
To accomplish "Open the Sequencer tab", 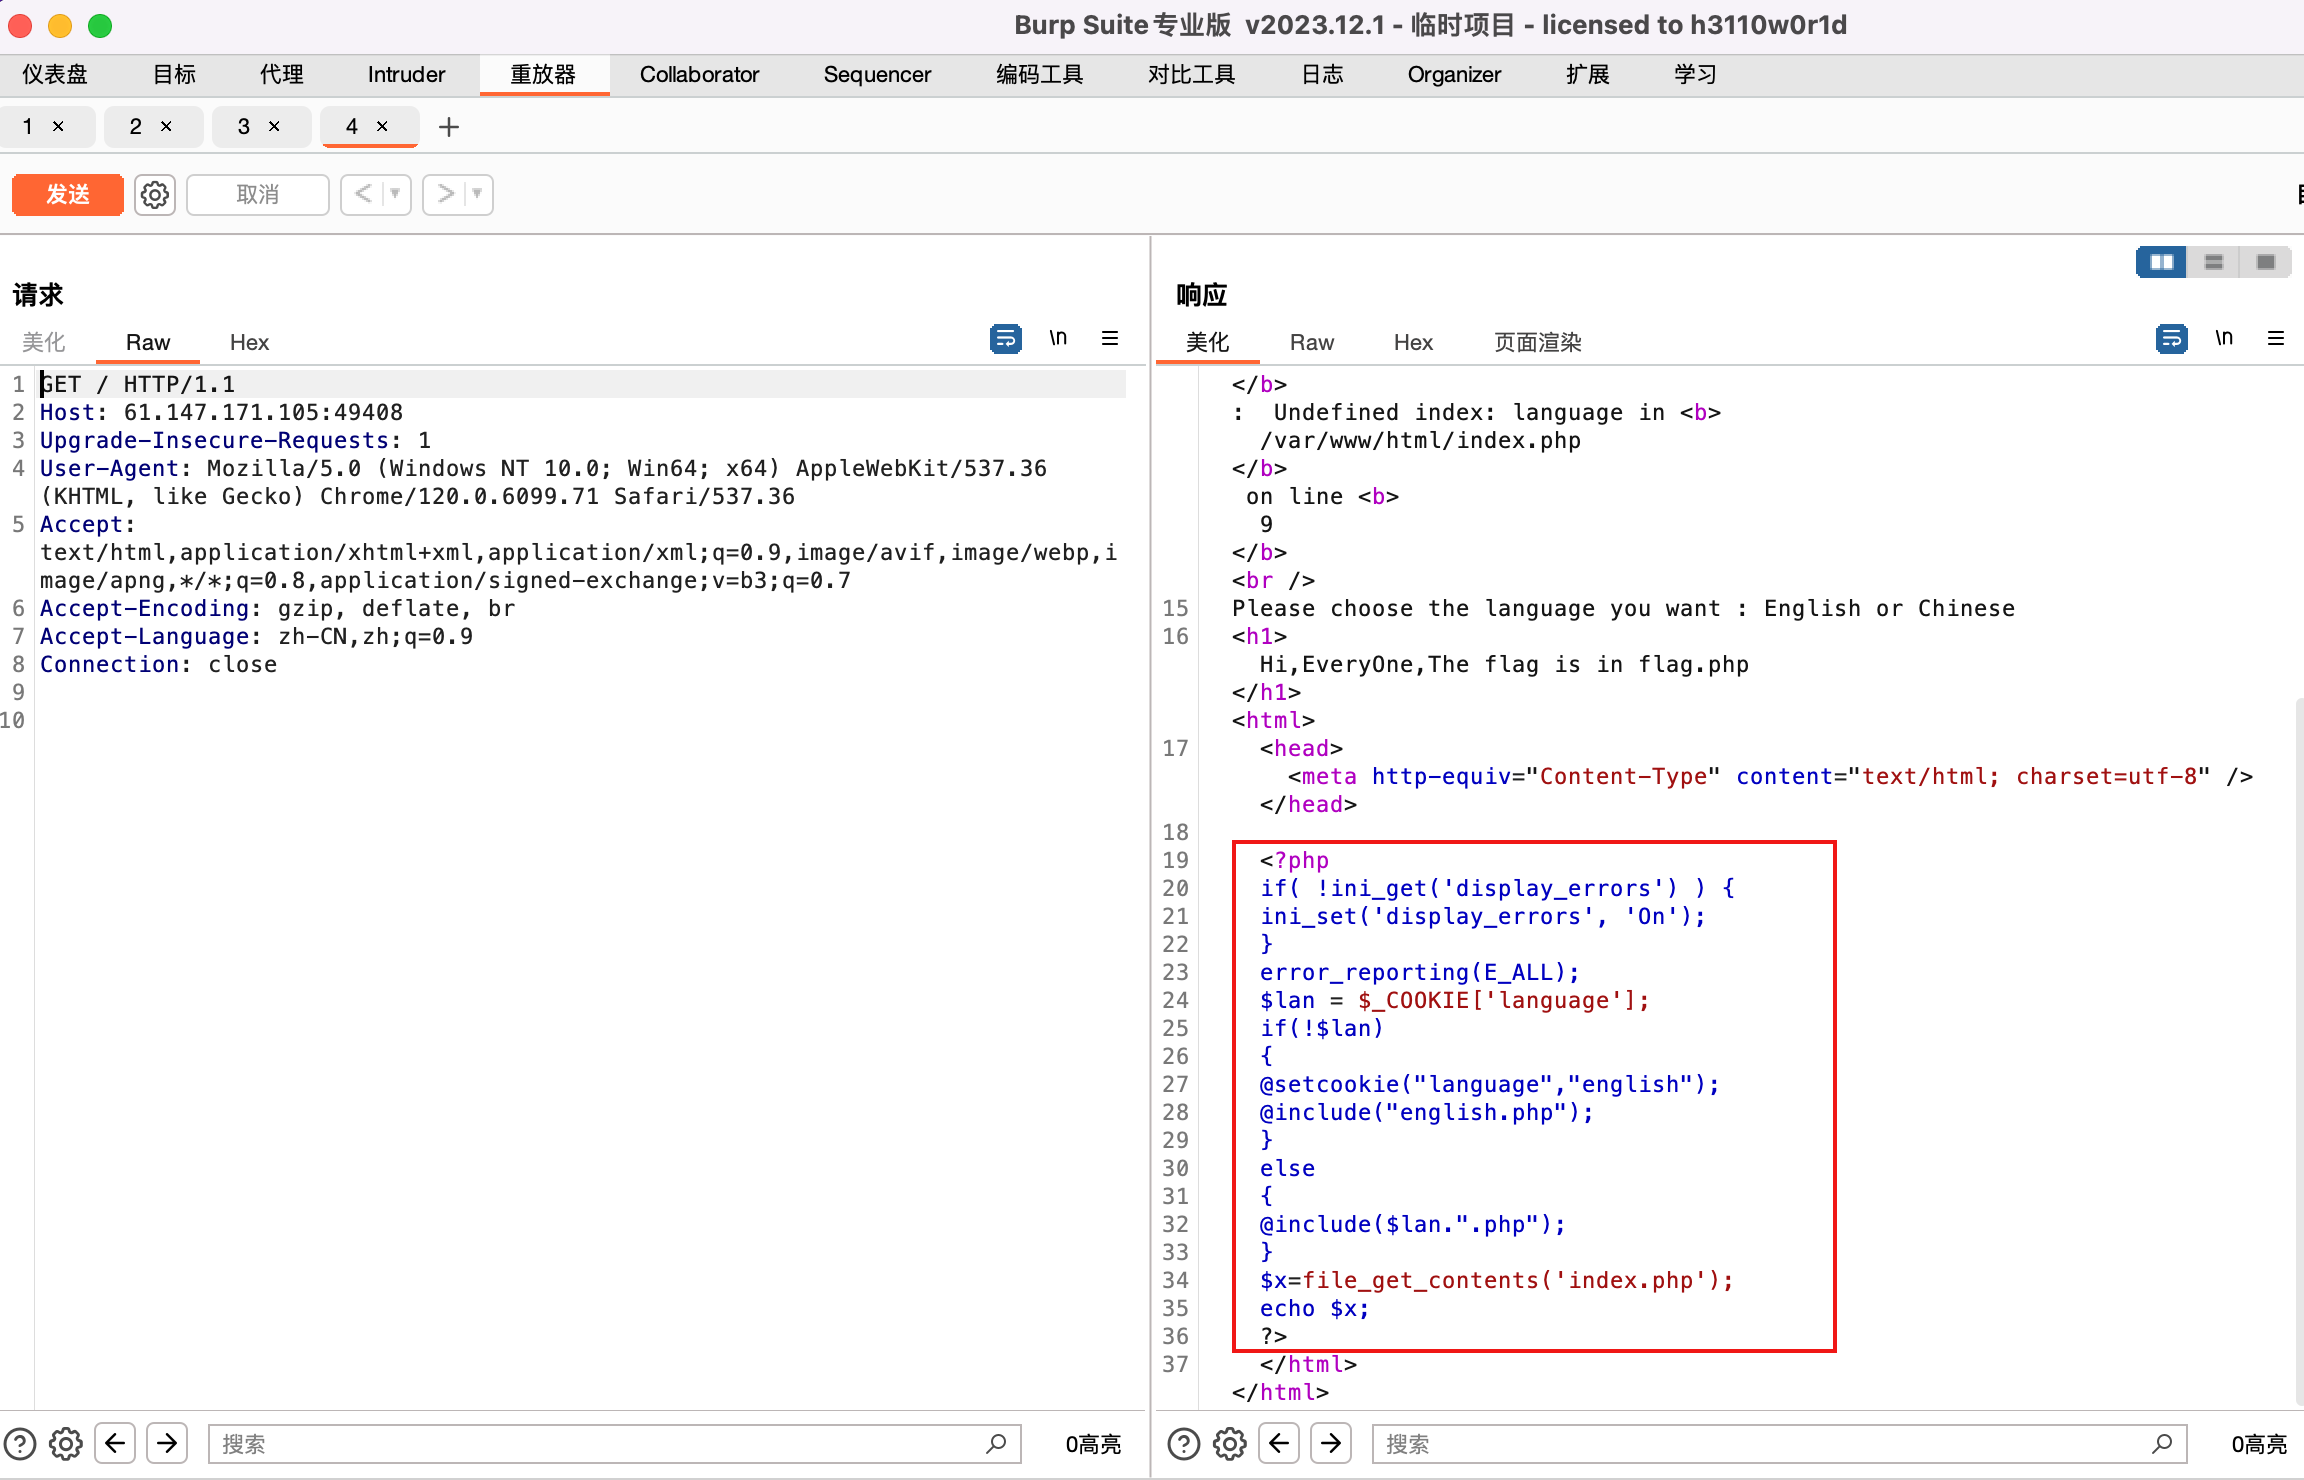I will 877,75.
